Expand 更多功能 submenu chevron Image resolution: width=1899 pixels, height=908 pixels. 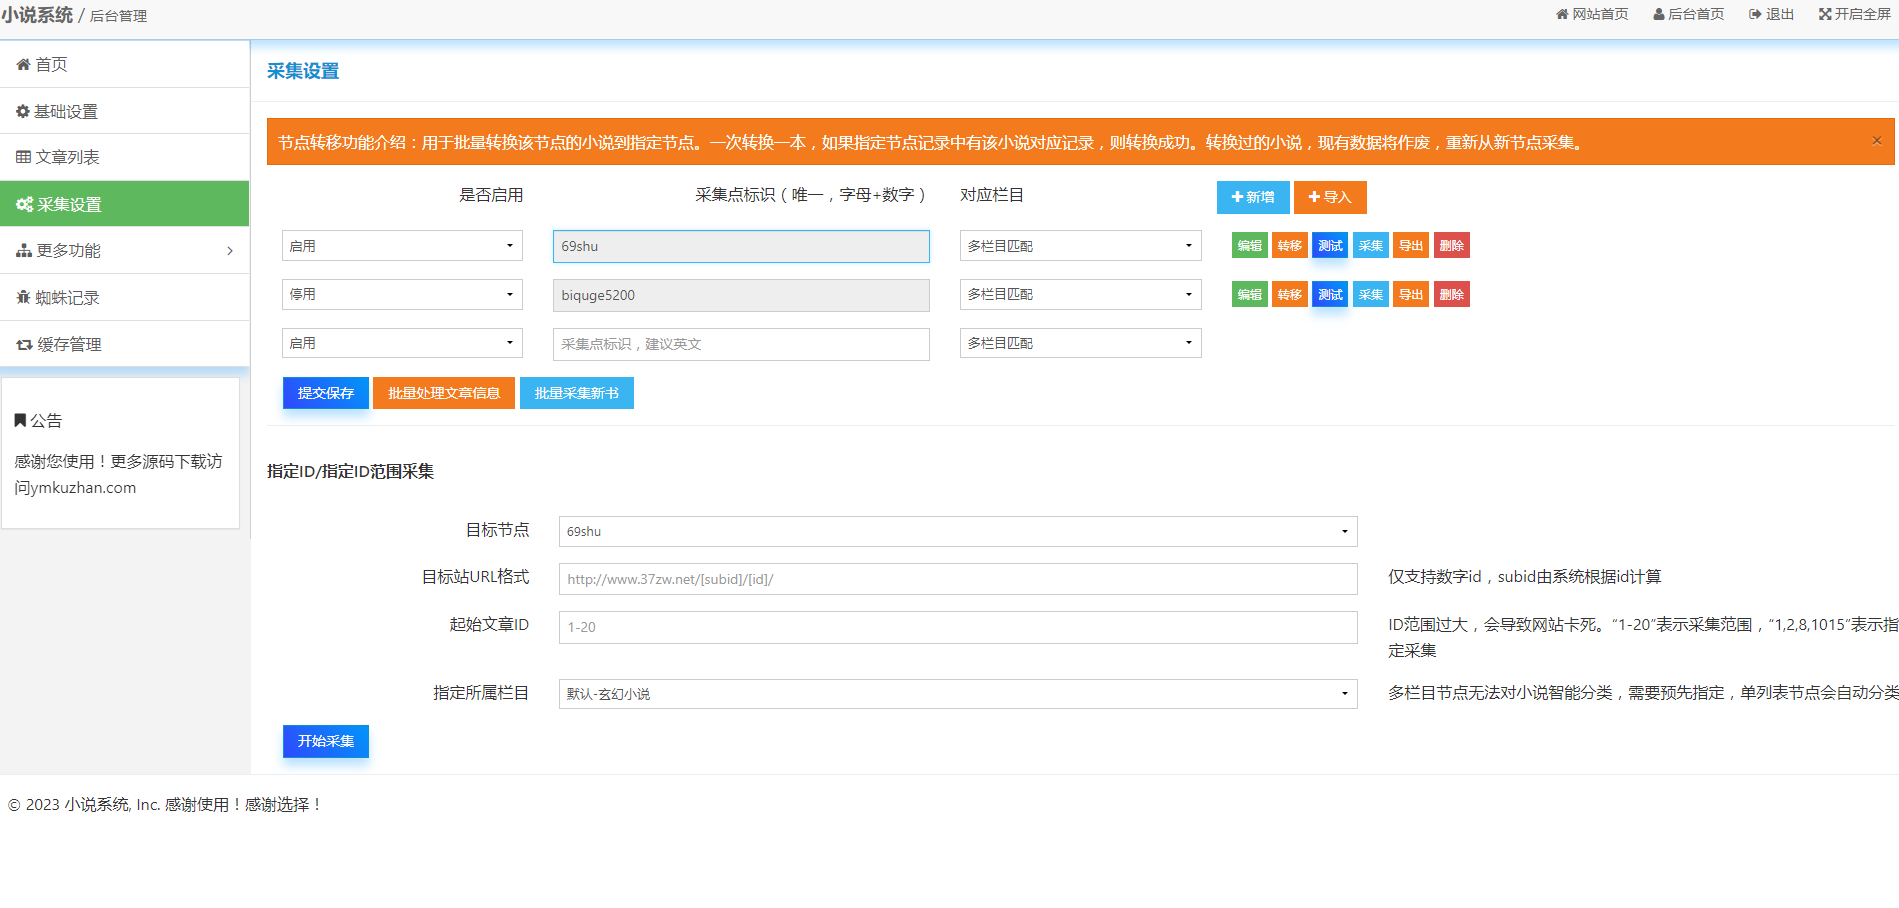230,251
